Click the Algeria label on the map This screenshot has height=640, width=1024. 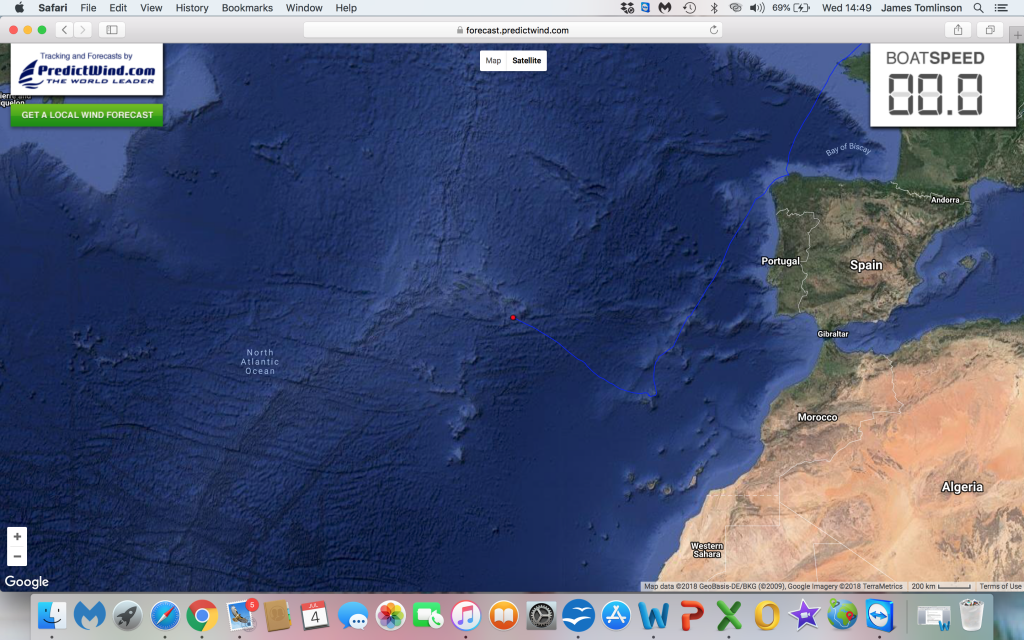click(962, 487)
